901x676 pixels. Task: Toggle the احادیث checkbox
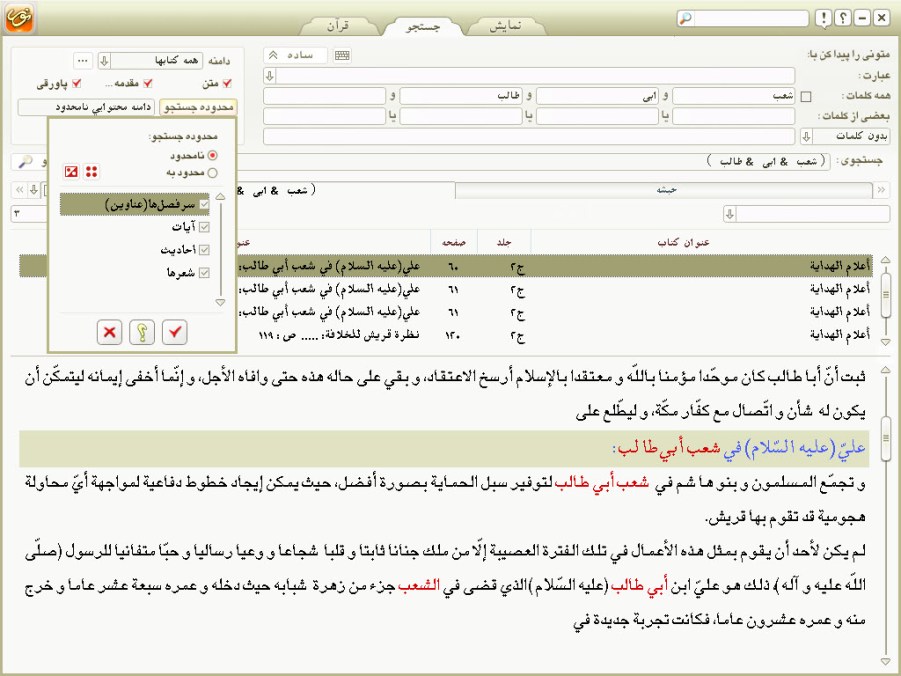click(x=204, y=250)
